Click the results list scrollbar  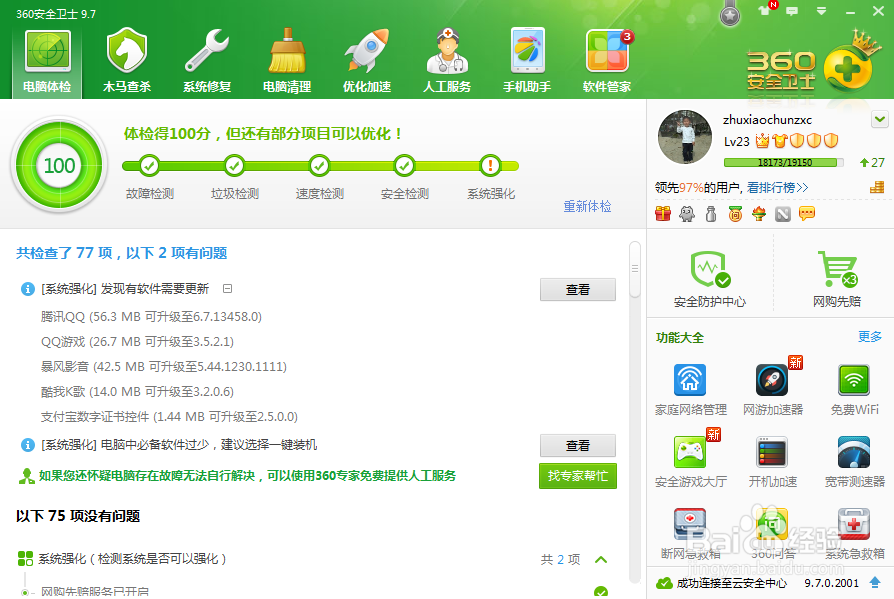click(635, 269)
